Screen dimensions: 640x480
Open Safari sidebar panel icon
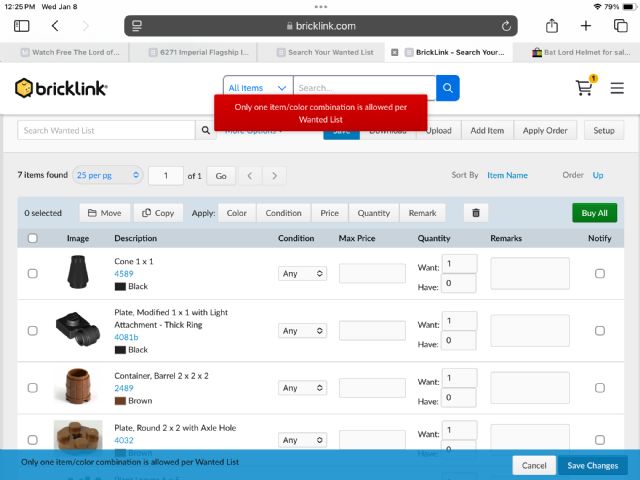click(22, 25)
